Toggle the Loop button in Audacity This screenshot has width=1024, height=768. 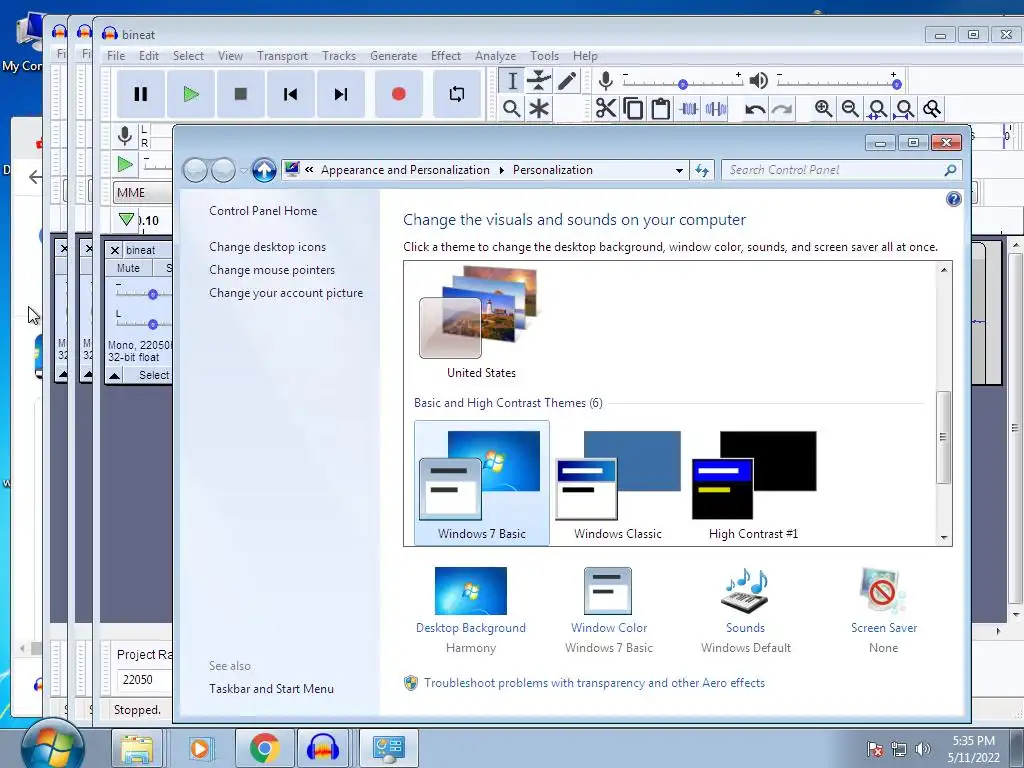(x=457, y=95)
